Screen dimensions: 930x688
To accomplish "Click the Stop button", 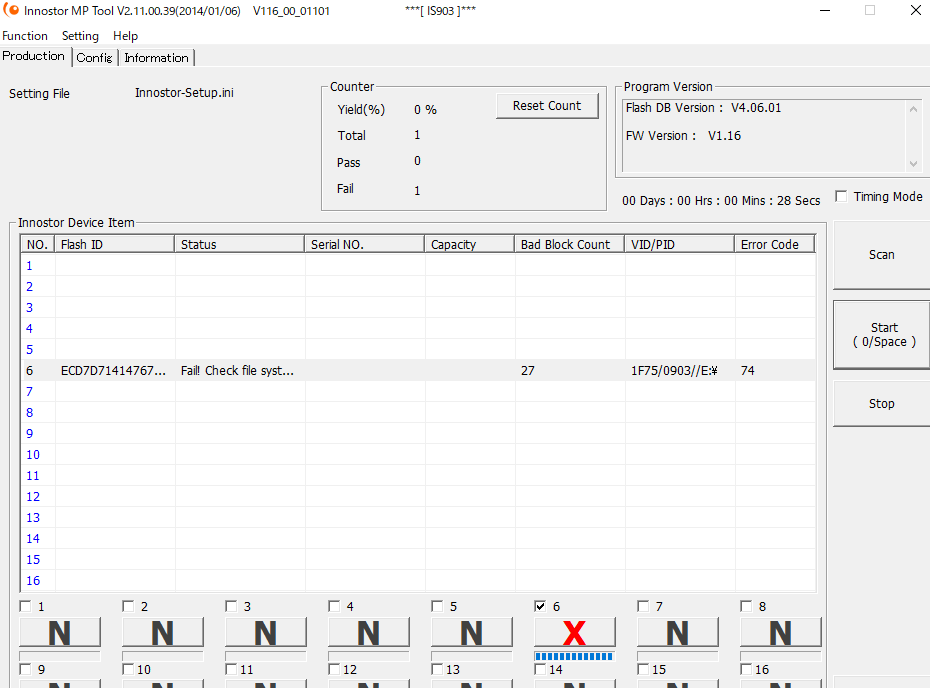I will pyautogui.click(x=881, y=403).
